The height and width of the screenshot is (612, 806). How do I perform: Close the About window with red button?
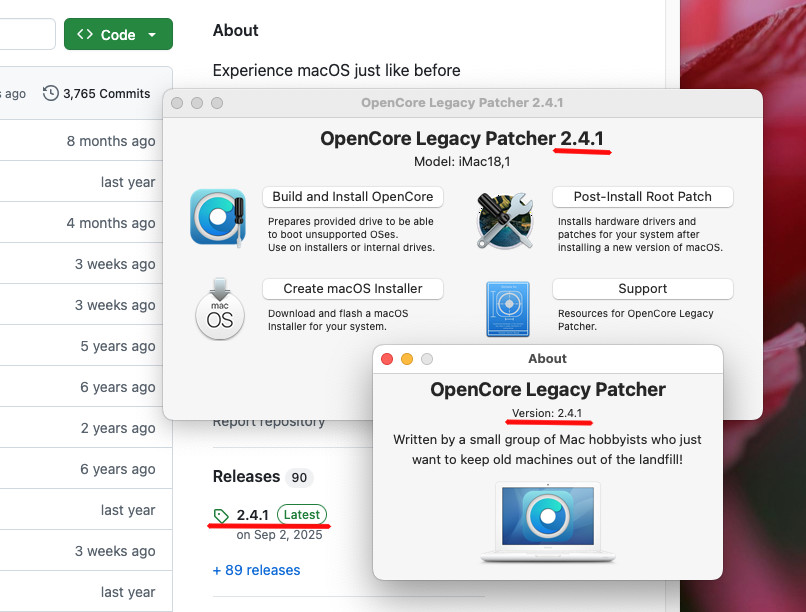point(387,359)
